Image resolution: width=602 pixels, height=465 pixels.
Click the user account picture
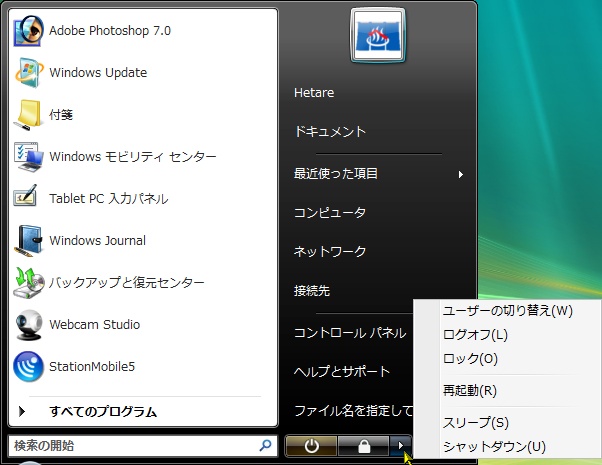378,35
